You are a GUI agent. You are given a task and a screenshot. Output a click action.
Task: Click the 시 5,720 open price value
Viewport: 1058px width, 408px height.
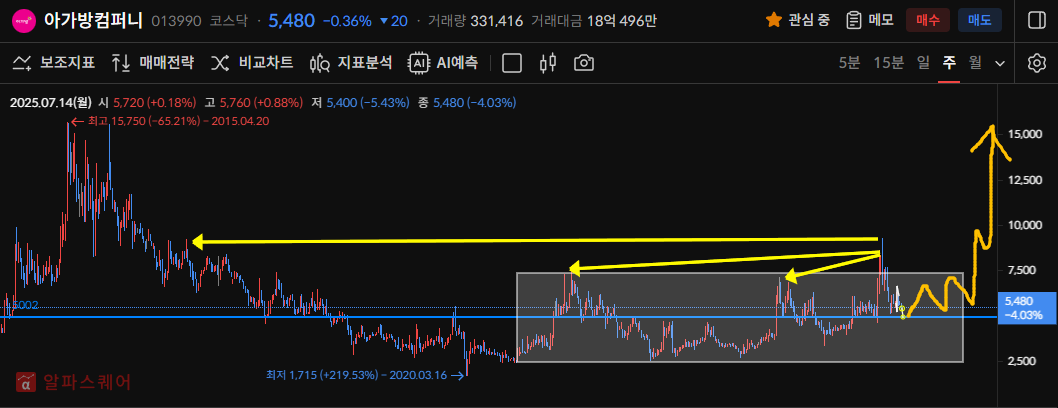pos(148,103)
